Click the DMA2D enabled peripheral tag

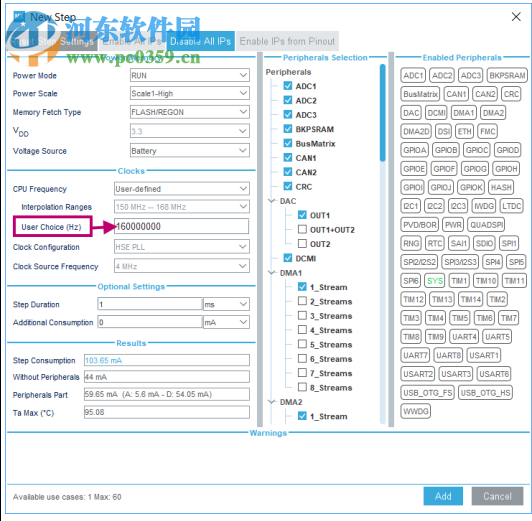tap(416, 131)
